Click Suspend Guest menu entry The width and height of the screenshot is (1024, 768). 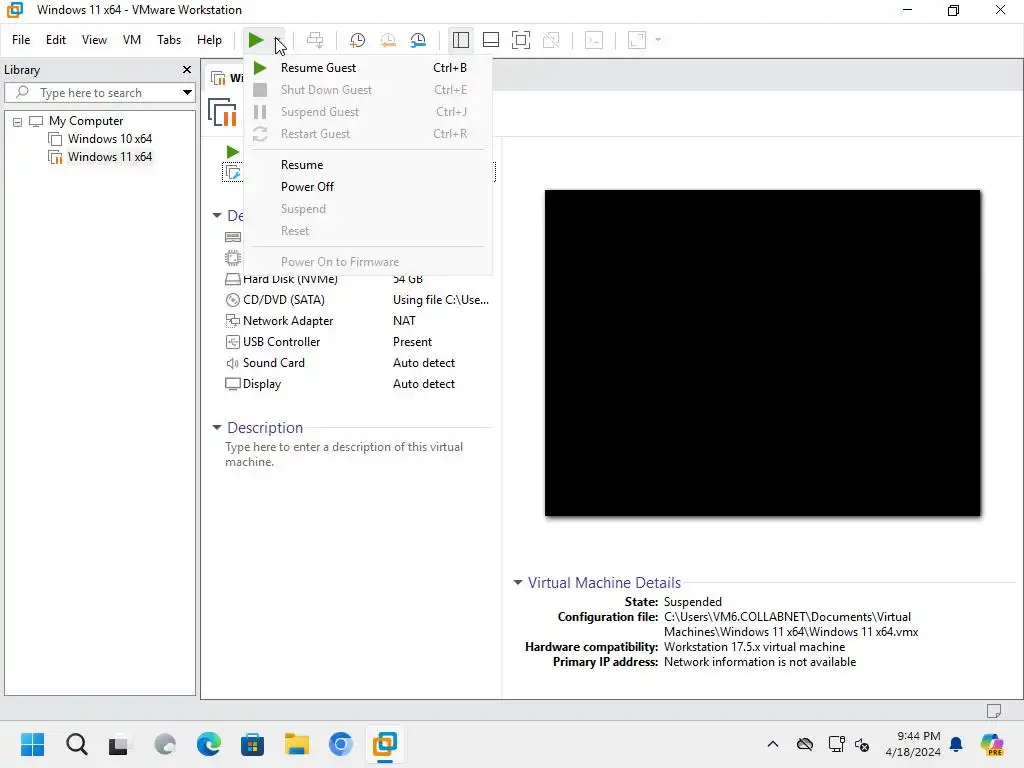(368, 112)
